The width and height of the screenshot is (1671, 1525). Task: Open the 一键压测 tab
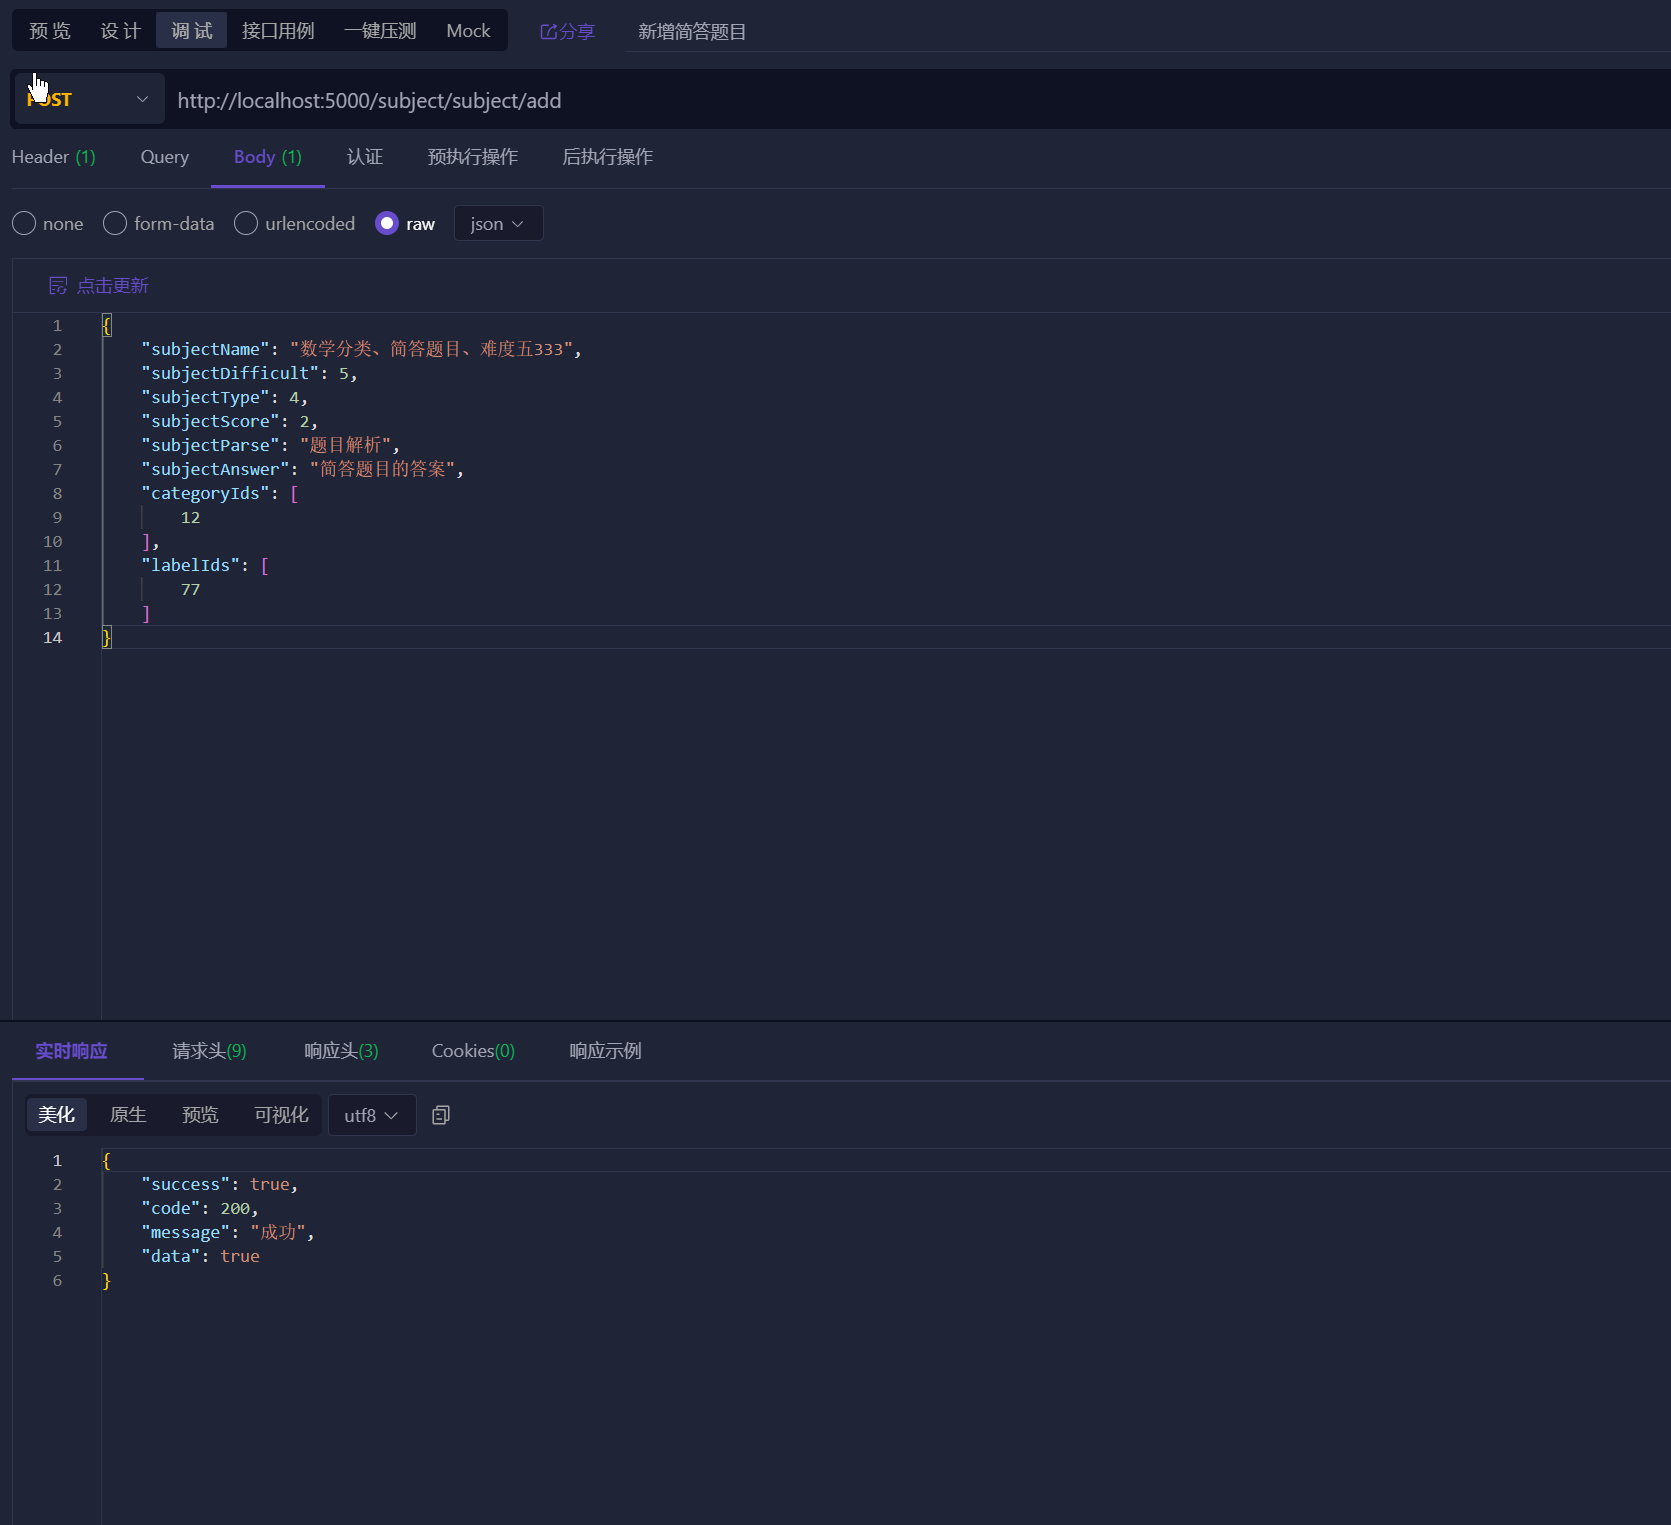click(380, 31)
